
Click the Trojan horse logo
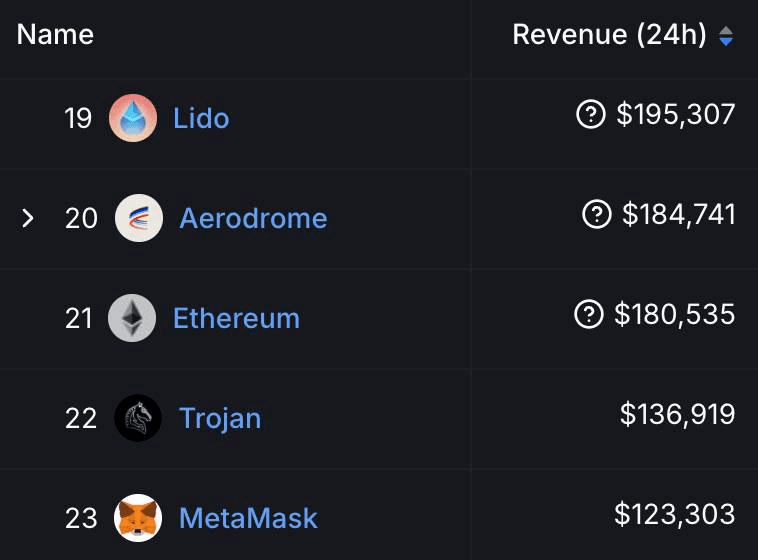click(138, 418)
